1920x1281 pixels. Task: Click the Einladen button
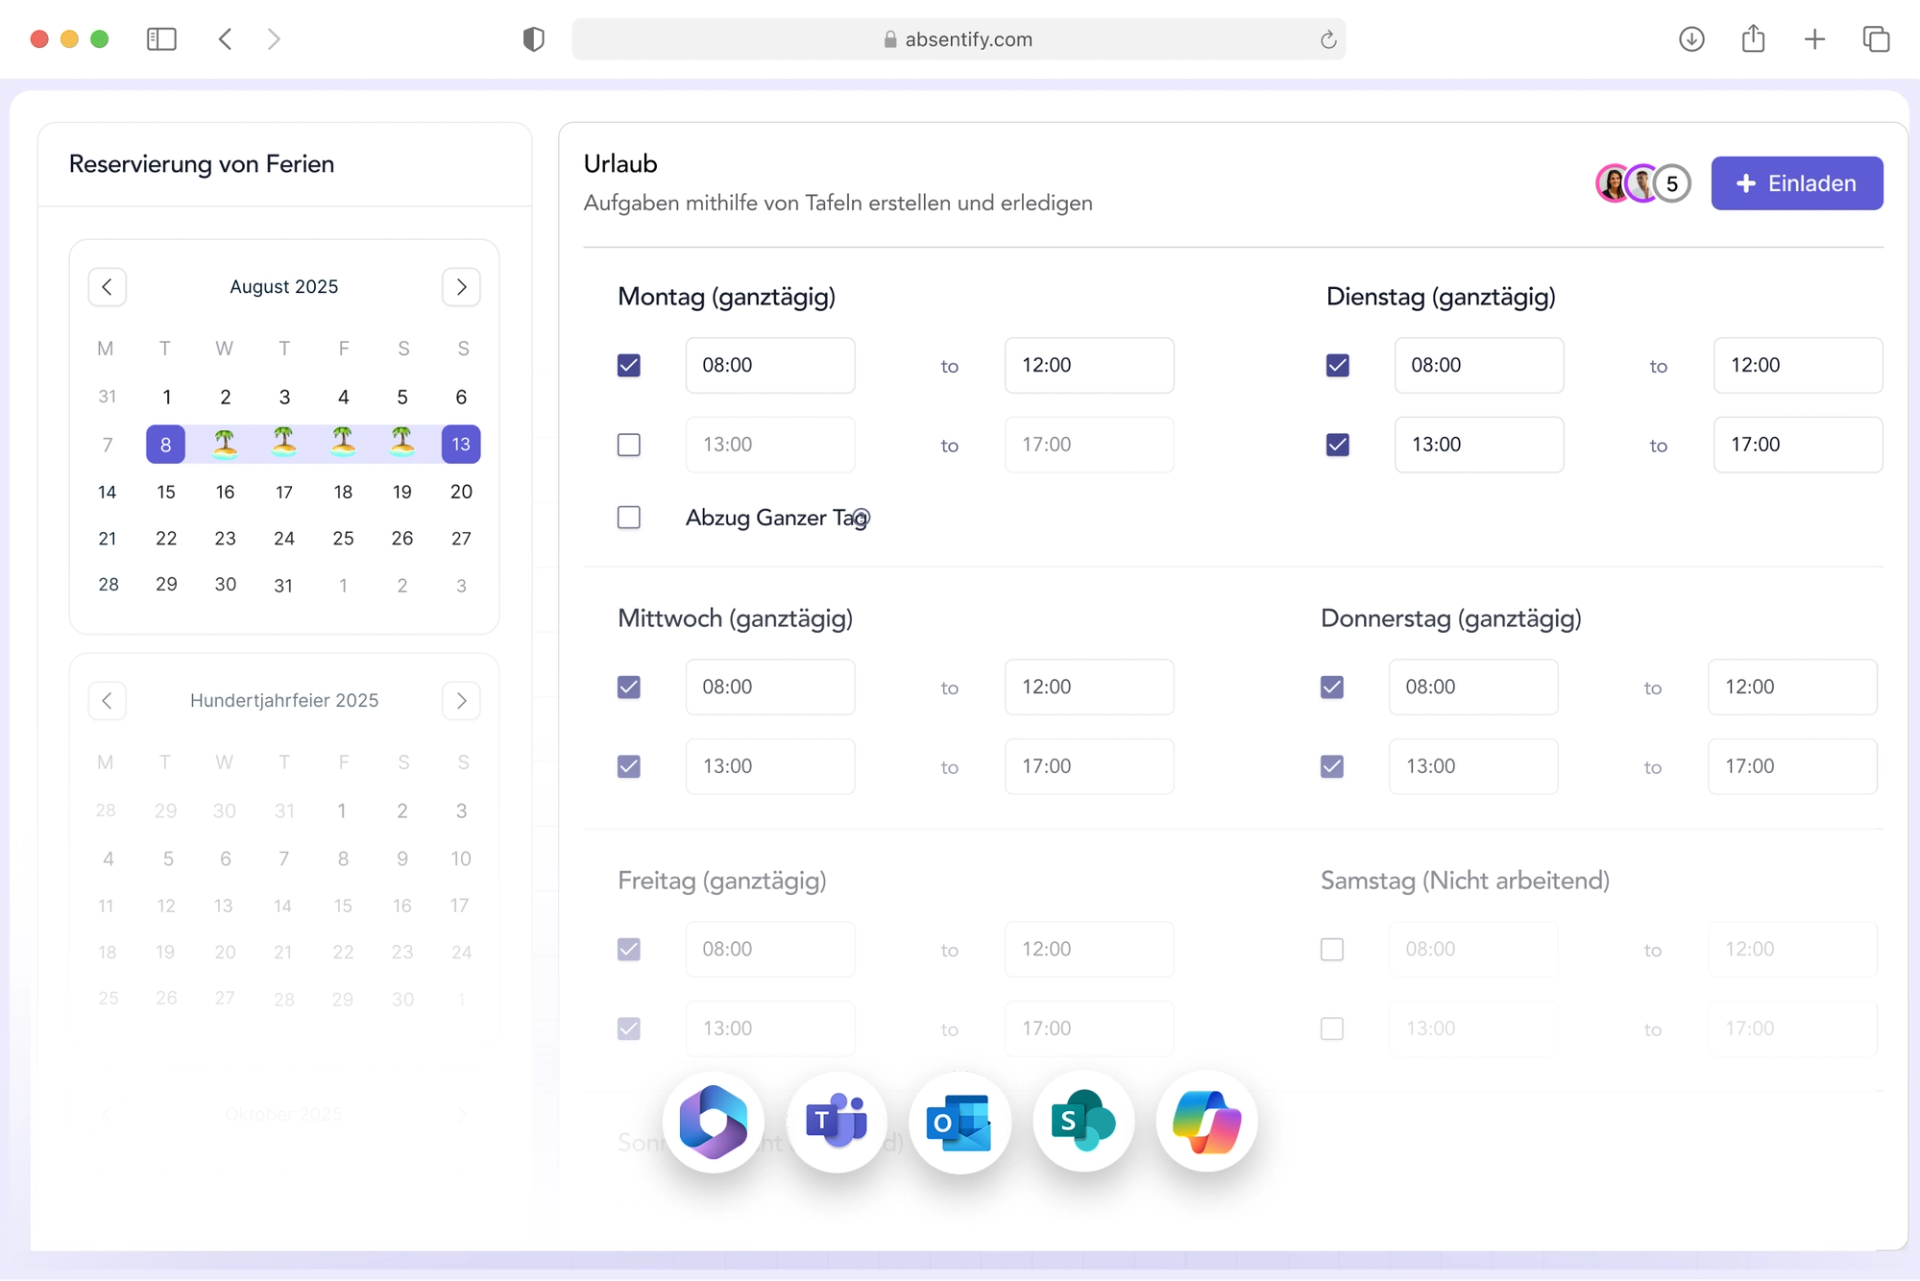(x=1796, y=183)
